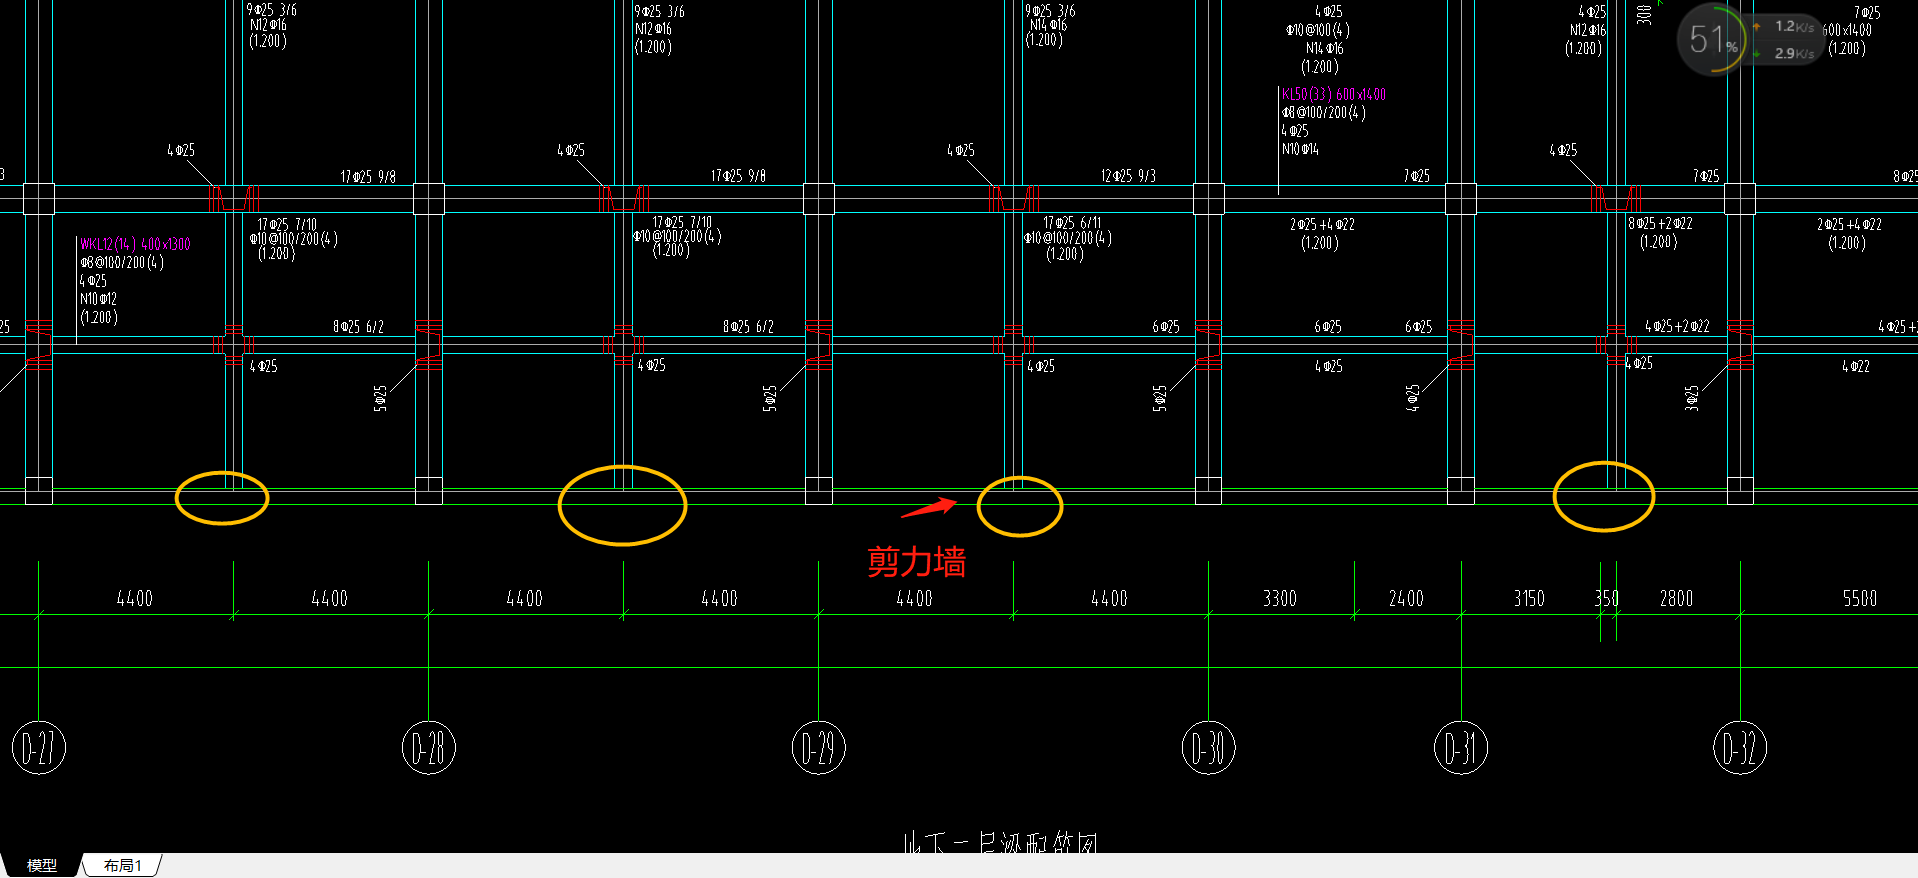Viewport: 1918px width, 878px height.
Task: Click the 51% floating monitor circle
Action: pos(1713,39)
